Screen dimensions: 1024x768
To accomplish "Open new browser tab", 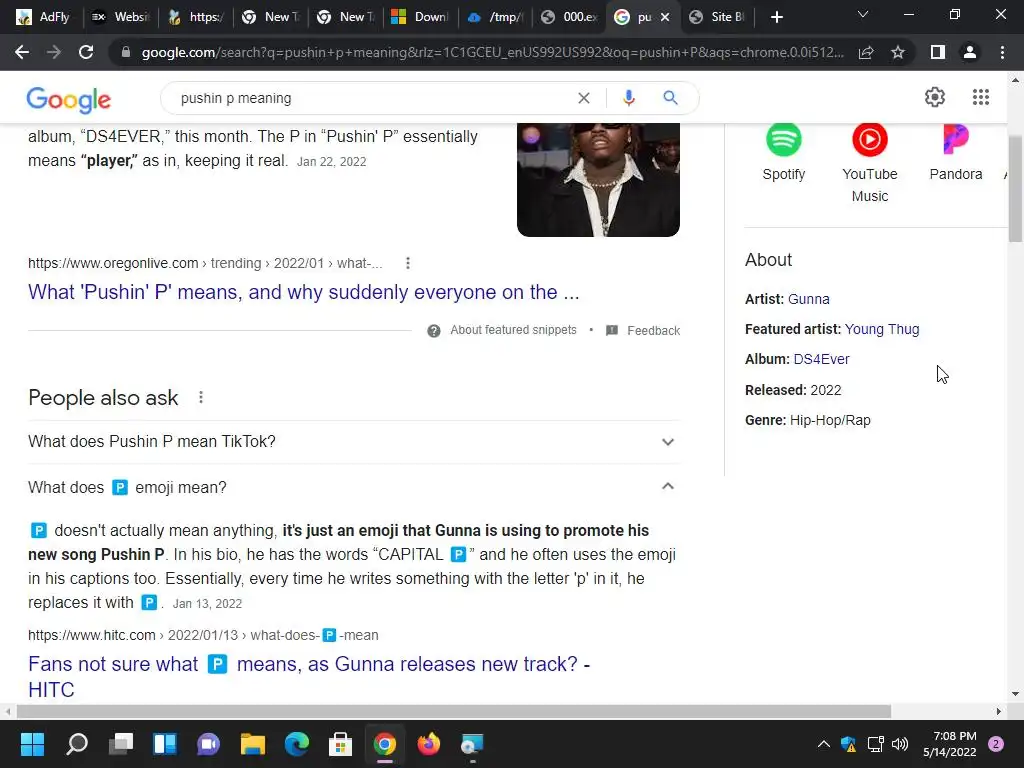I will coord(776,17).
